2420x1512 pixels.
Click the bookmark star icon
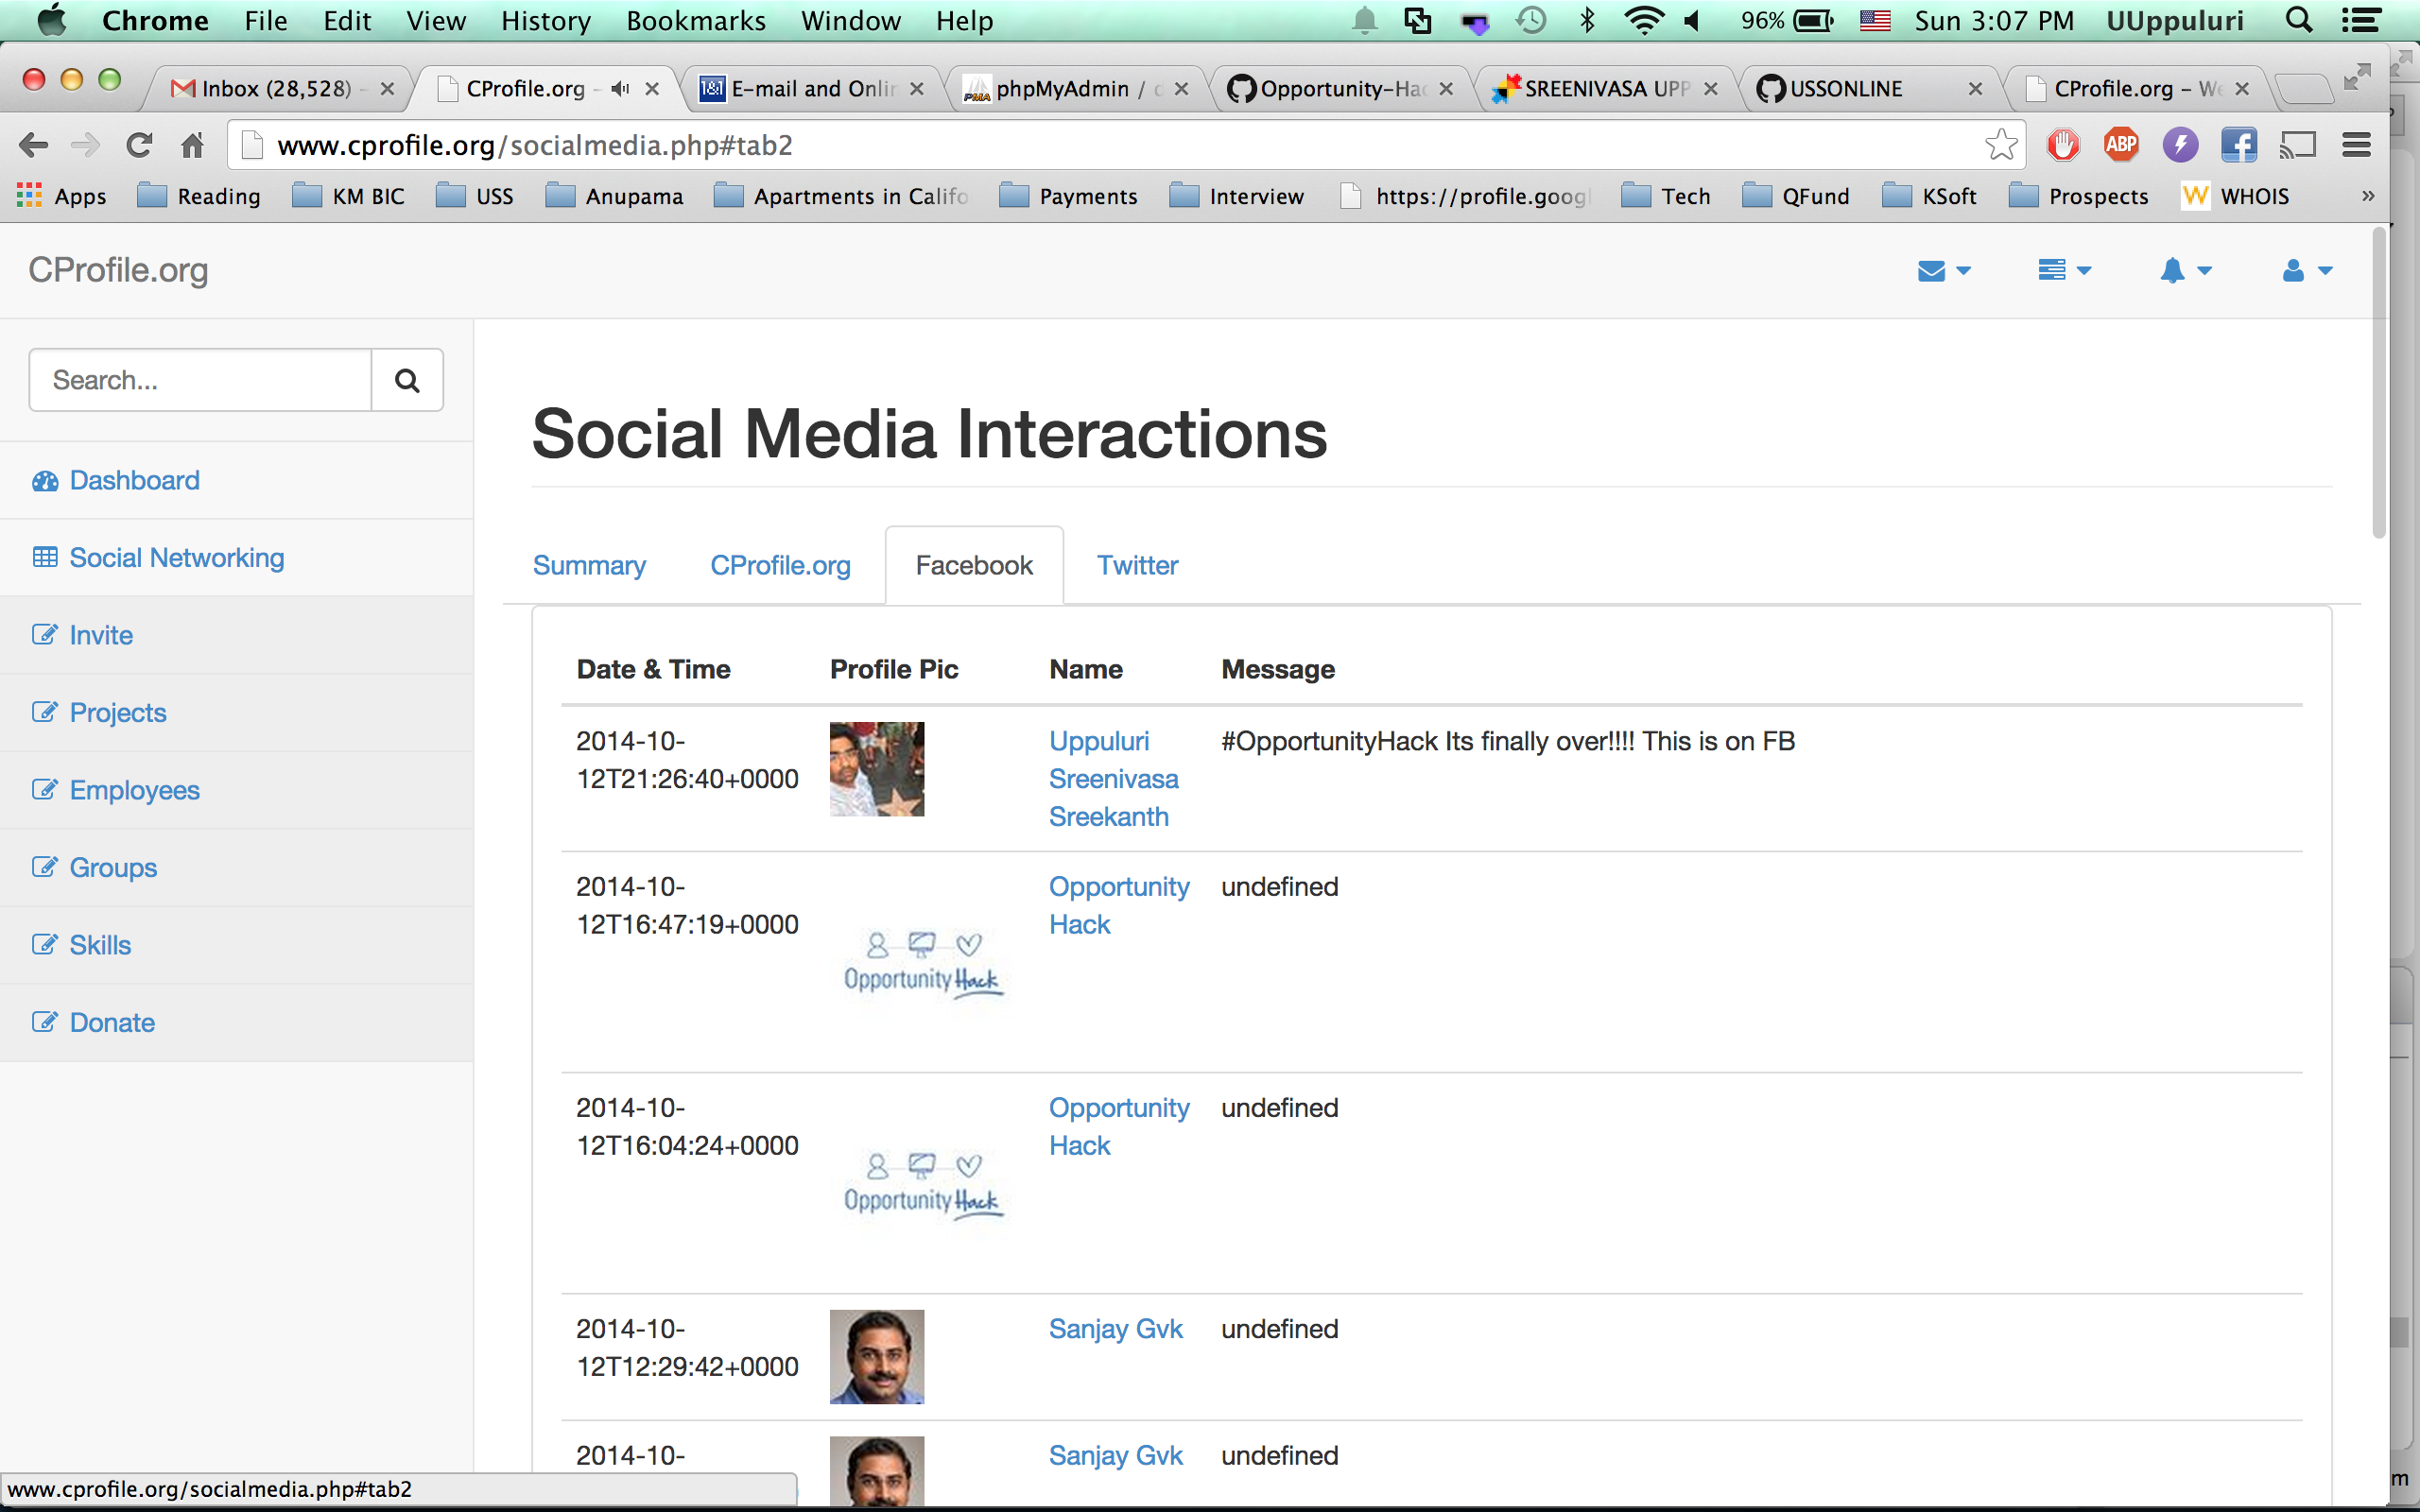pyautogui.click(x=2001, y=145)
